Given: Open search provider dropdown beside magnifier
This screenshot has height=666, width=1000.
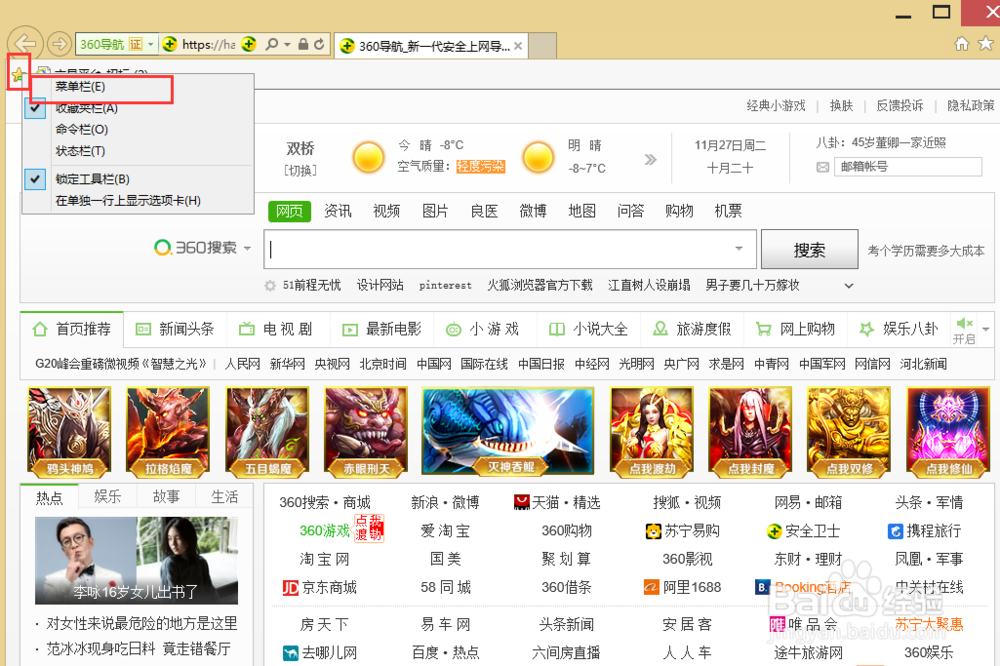Looking at the screenshot, I should coord(287,44).
